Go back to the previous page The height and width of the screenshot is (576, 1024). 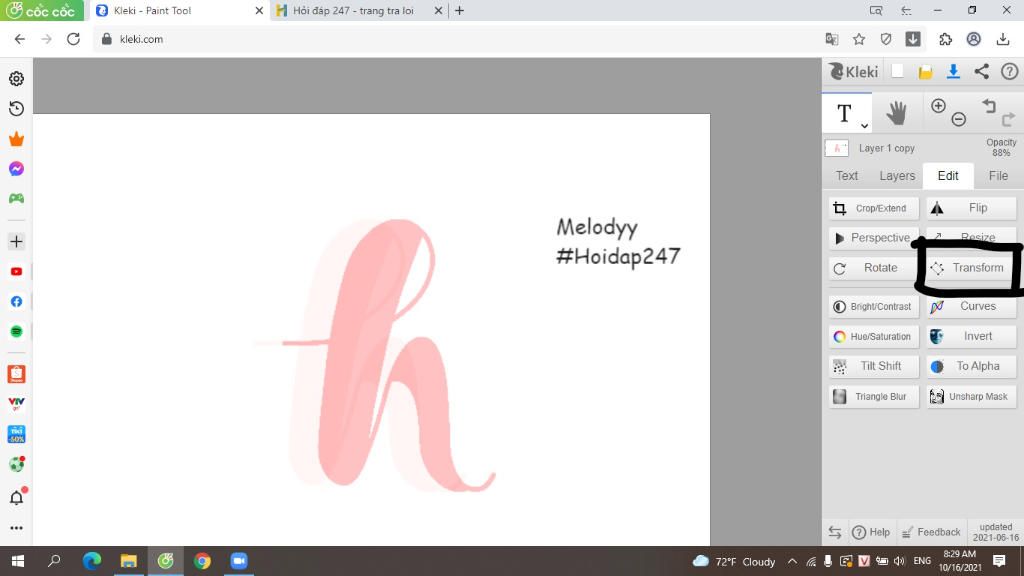pos(20,39)
